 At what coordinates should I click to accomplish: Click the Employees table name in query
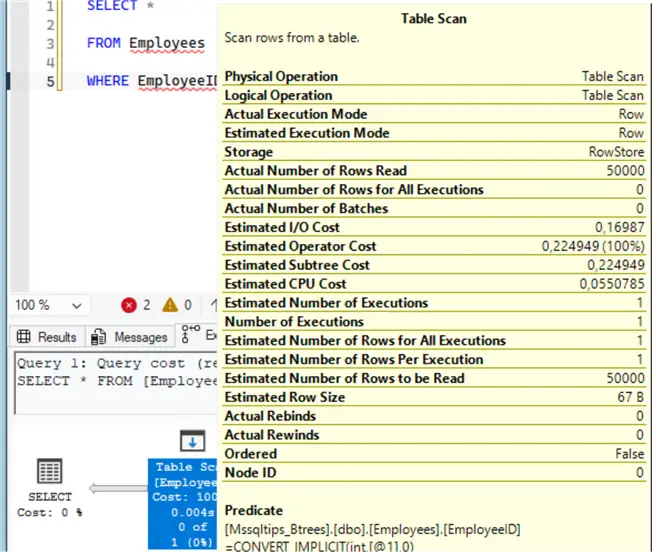click(167, 43)
